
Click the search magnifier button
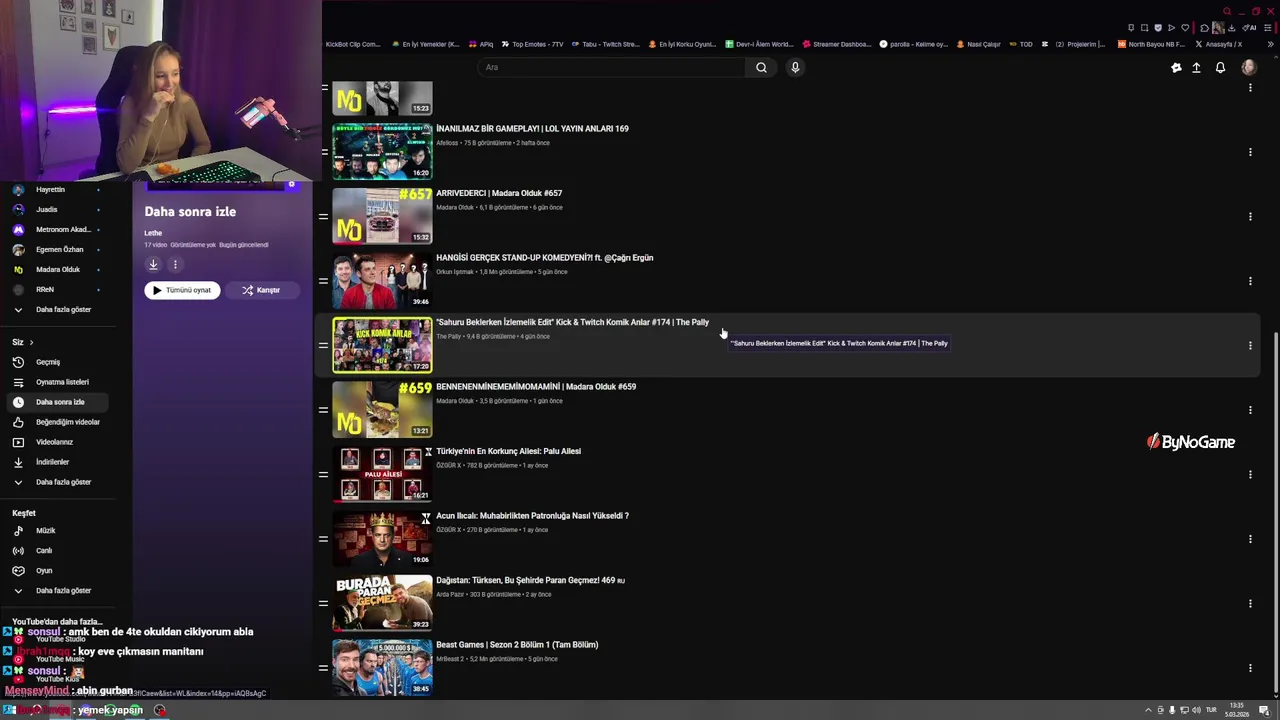pyautogui.click(x=761, y=67)
